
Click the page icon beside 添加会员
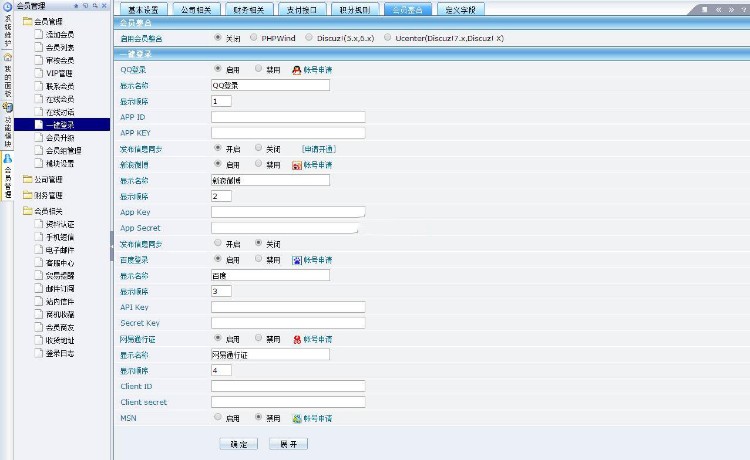39,34
